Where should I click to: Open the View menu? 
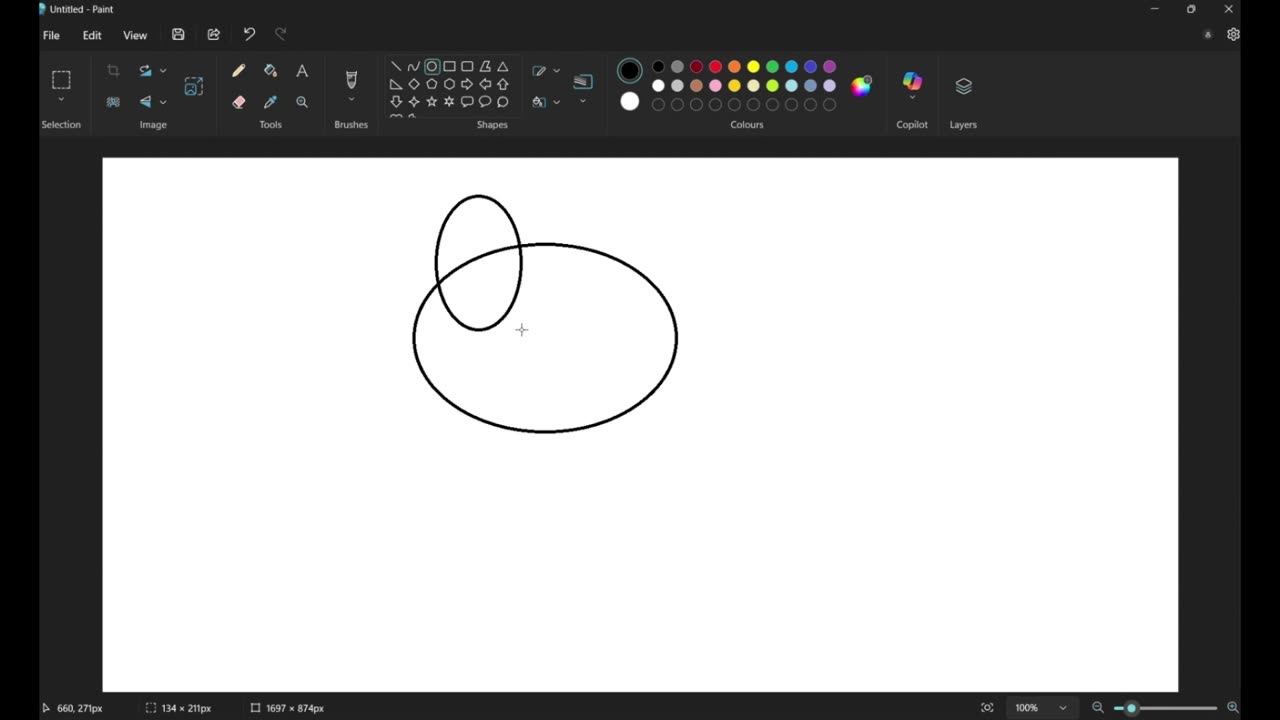coord(135,35)
